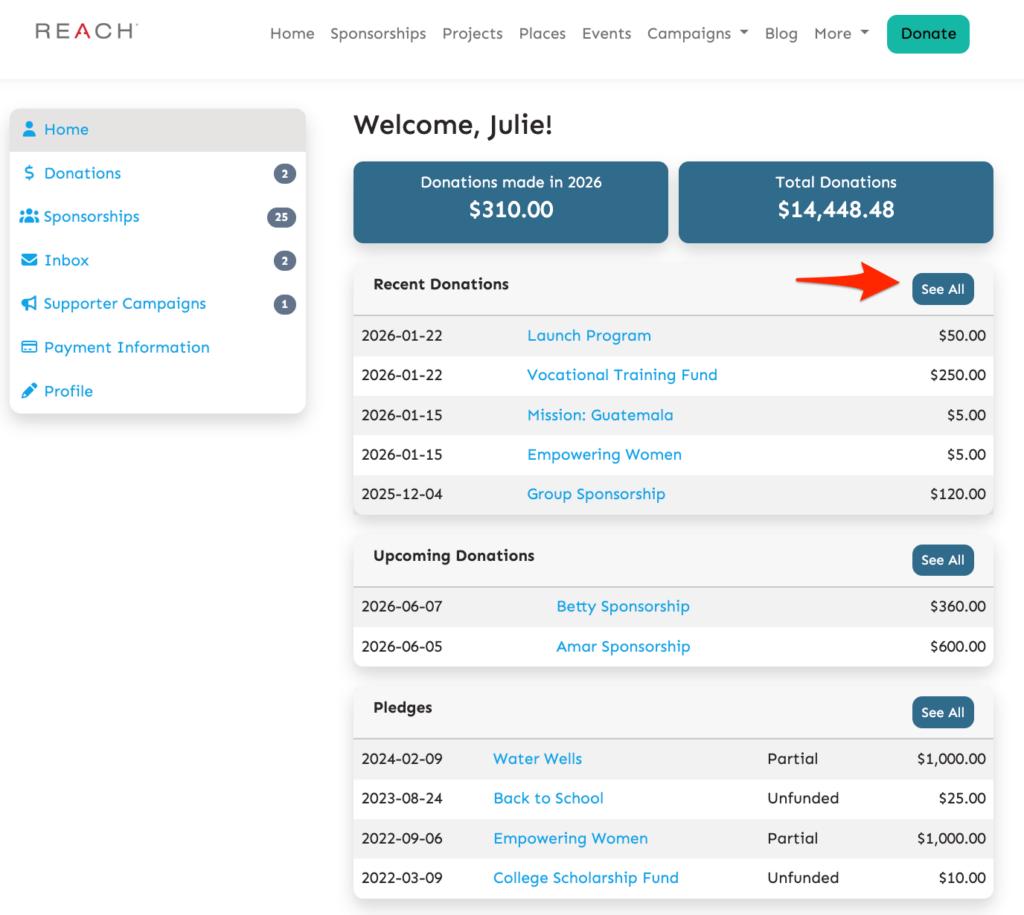Switch to the Sponsorships page in top navigation
Screen dimensions: 1024x915
(378, 33)
